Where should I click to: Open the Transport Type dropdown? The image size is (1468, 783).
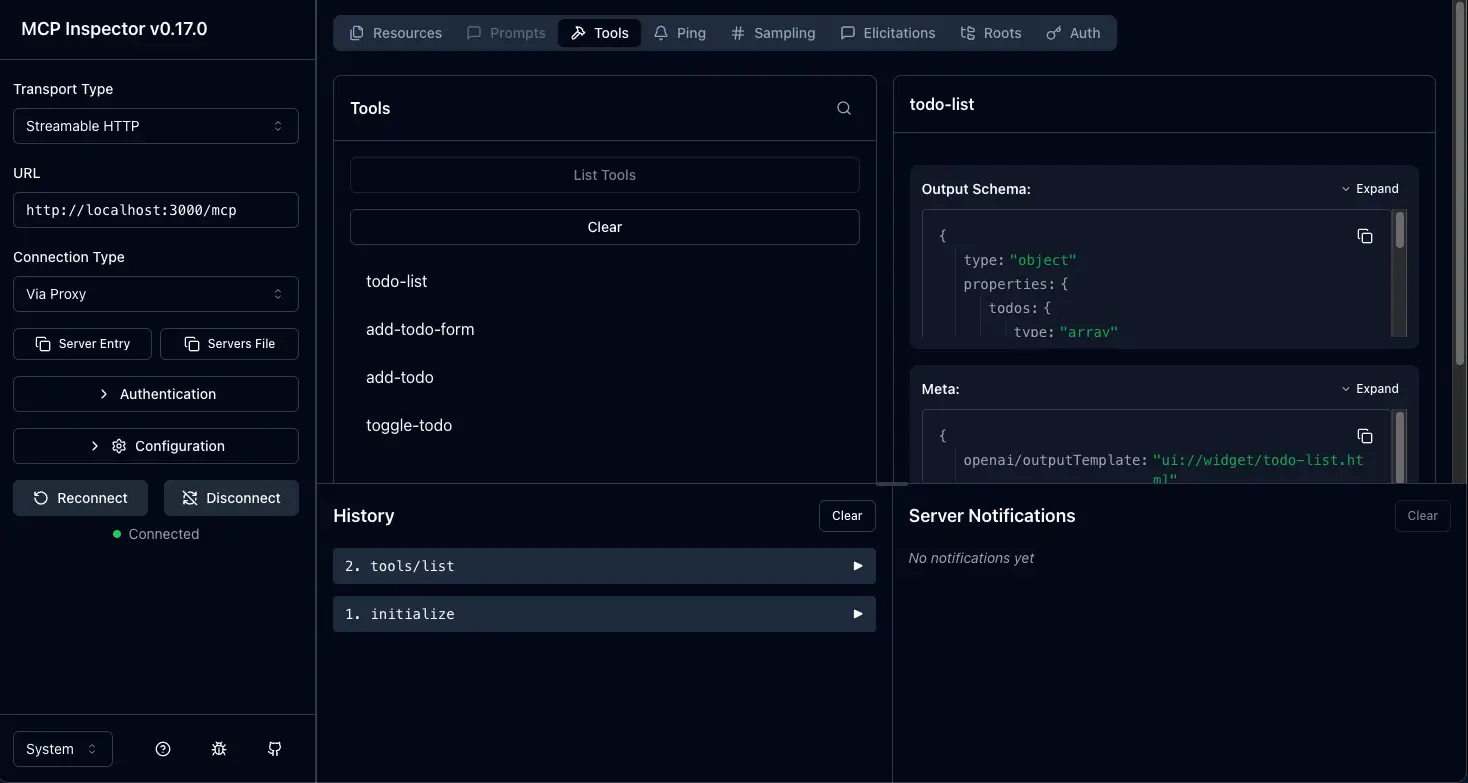point(156,126)
